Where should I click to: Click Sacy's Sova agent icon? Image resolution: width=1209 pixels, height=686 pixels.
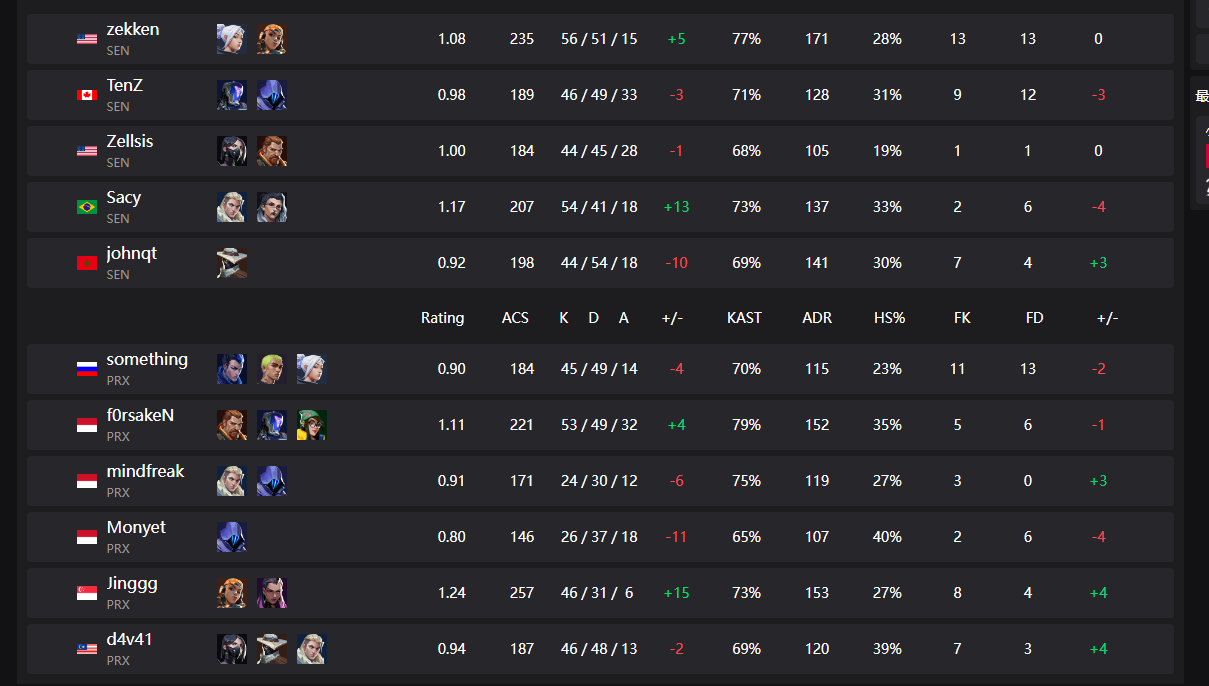click(231, 207)
